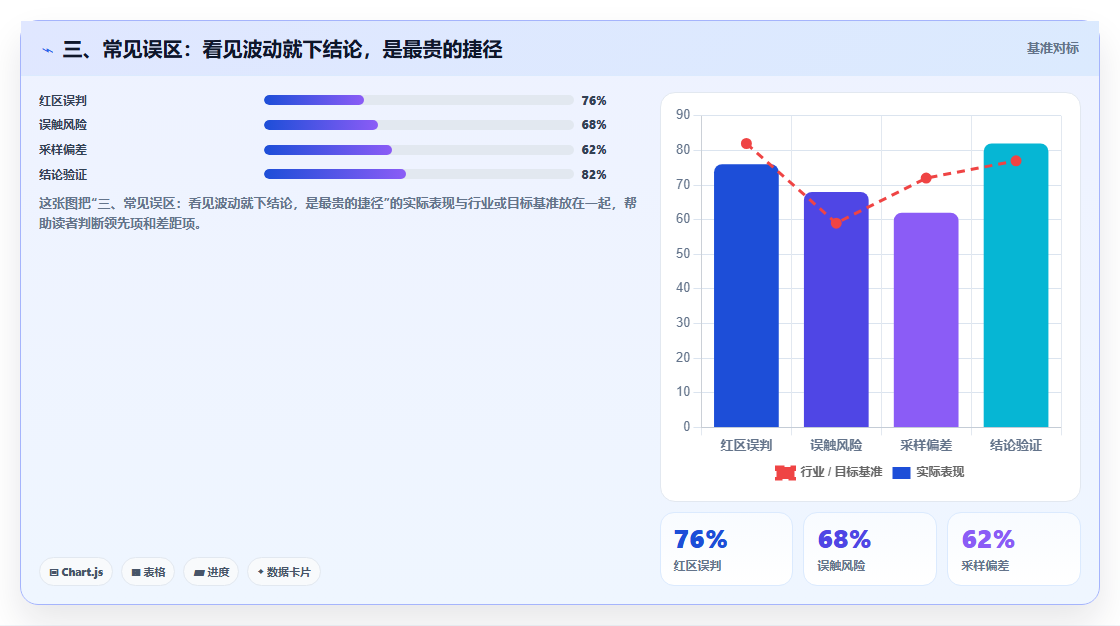Click the 误触风险 x-axis label in the chart
Image resolution: width=1120 pixels, height=626 pixels.
click(836, 446)
